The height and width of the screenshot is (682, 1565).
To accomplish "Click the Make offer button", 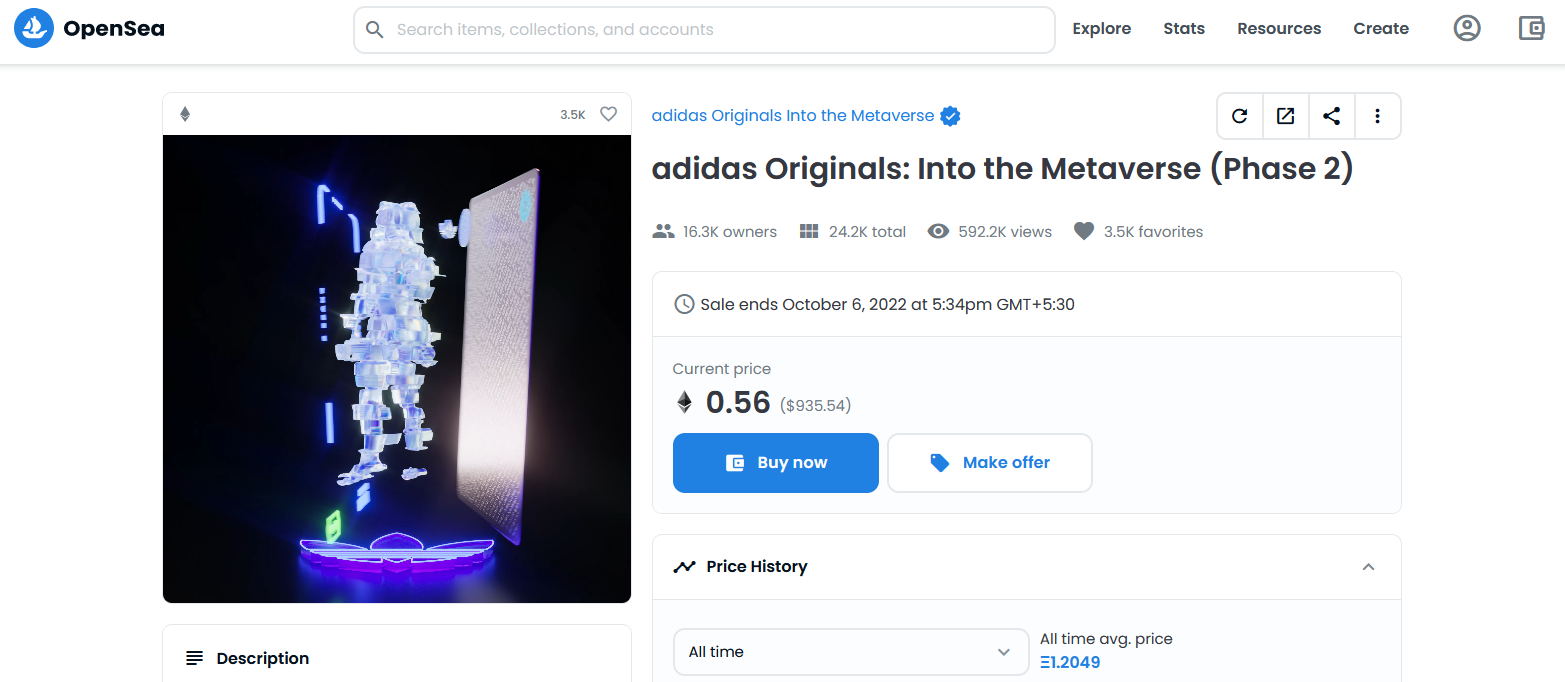I will [990, 463].
